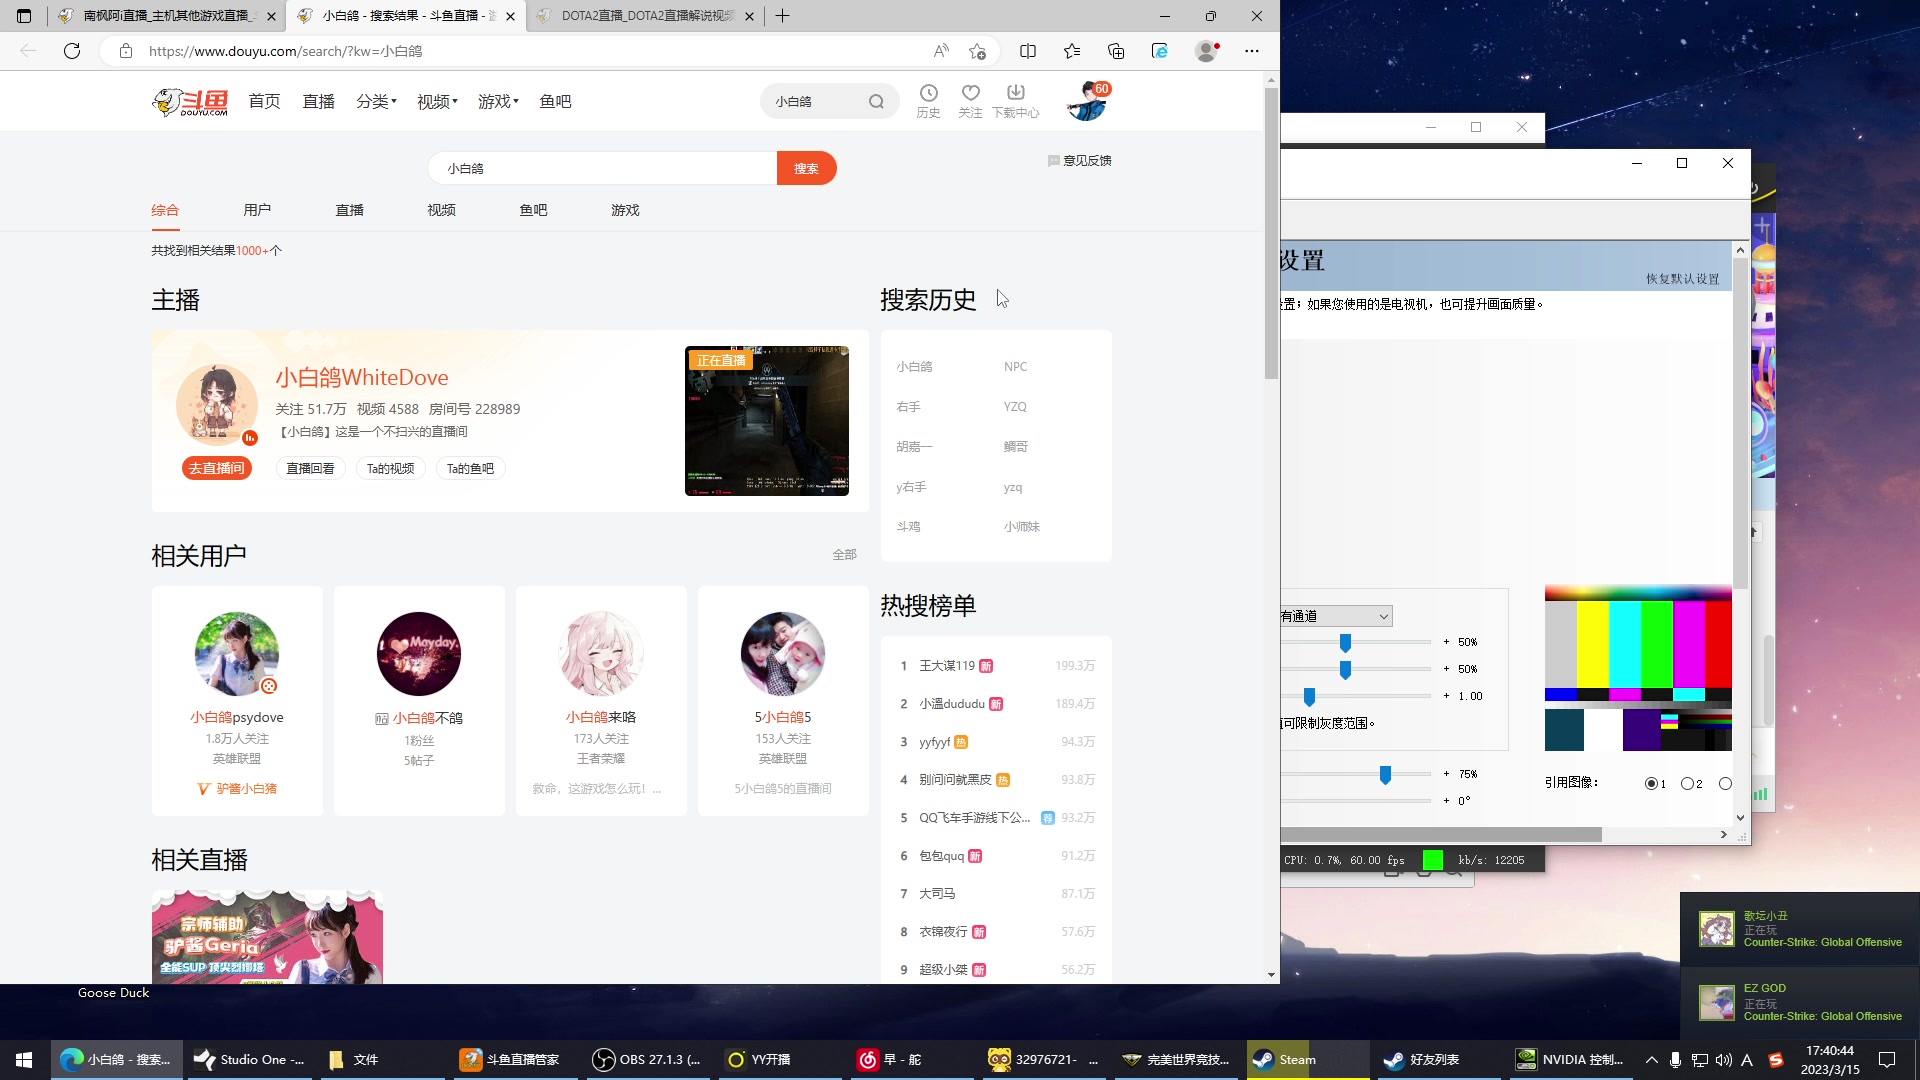
Task: Open browser collections icon
Action: (x=1116, y=51)
